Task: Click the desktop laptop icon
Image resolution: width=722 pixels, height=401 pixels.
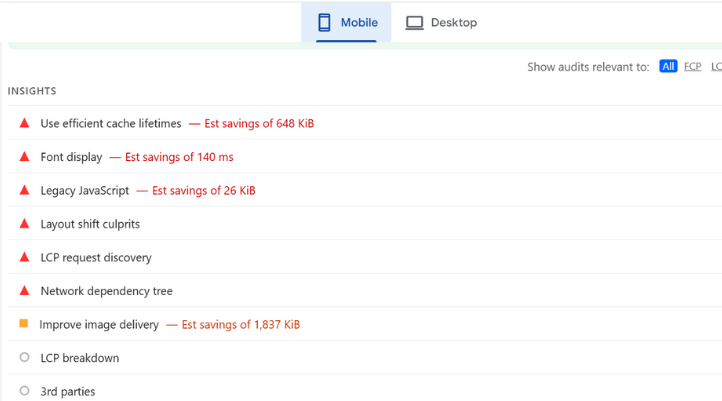Action: coord(414,22)
